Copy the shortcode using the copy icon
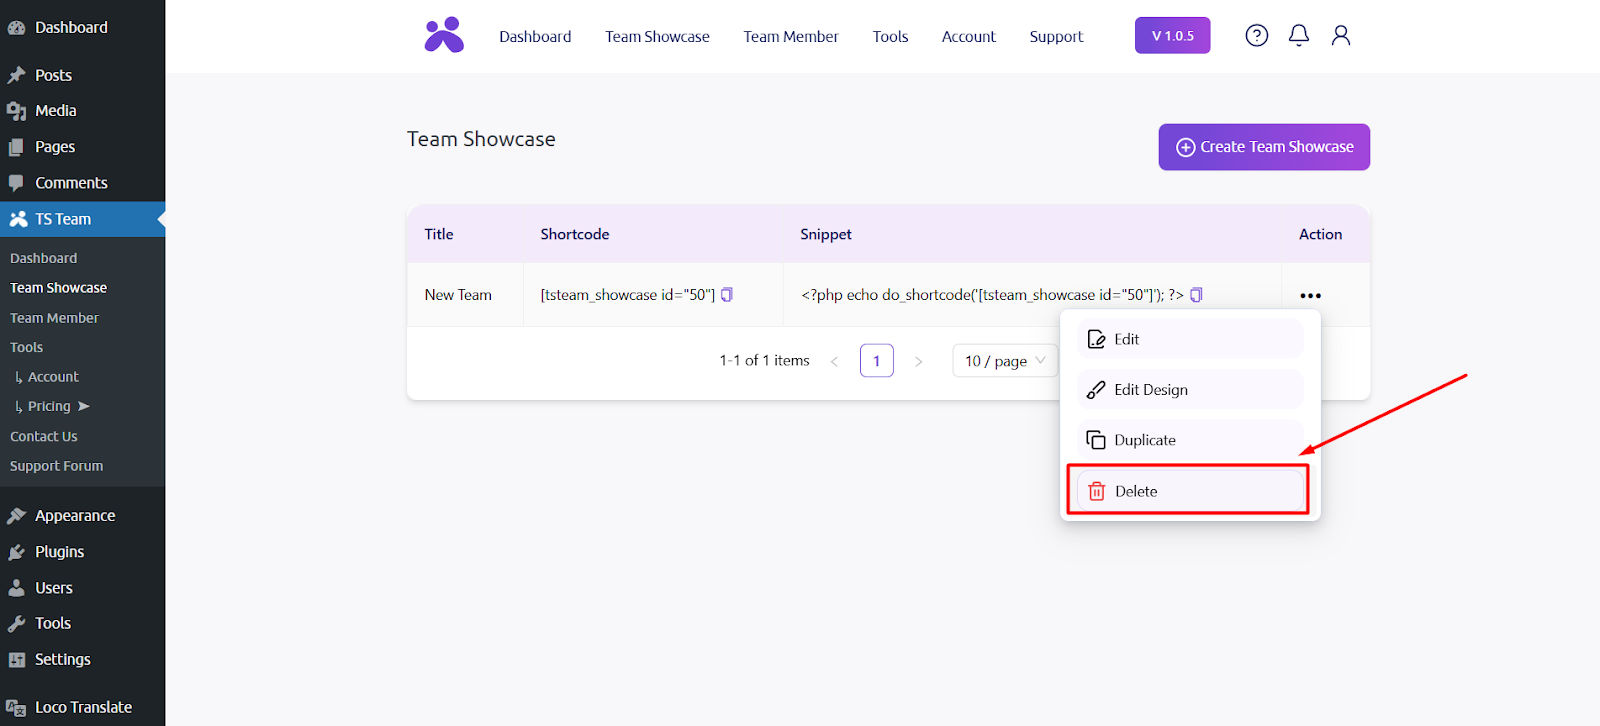 [x=727, y=295]
